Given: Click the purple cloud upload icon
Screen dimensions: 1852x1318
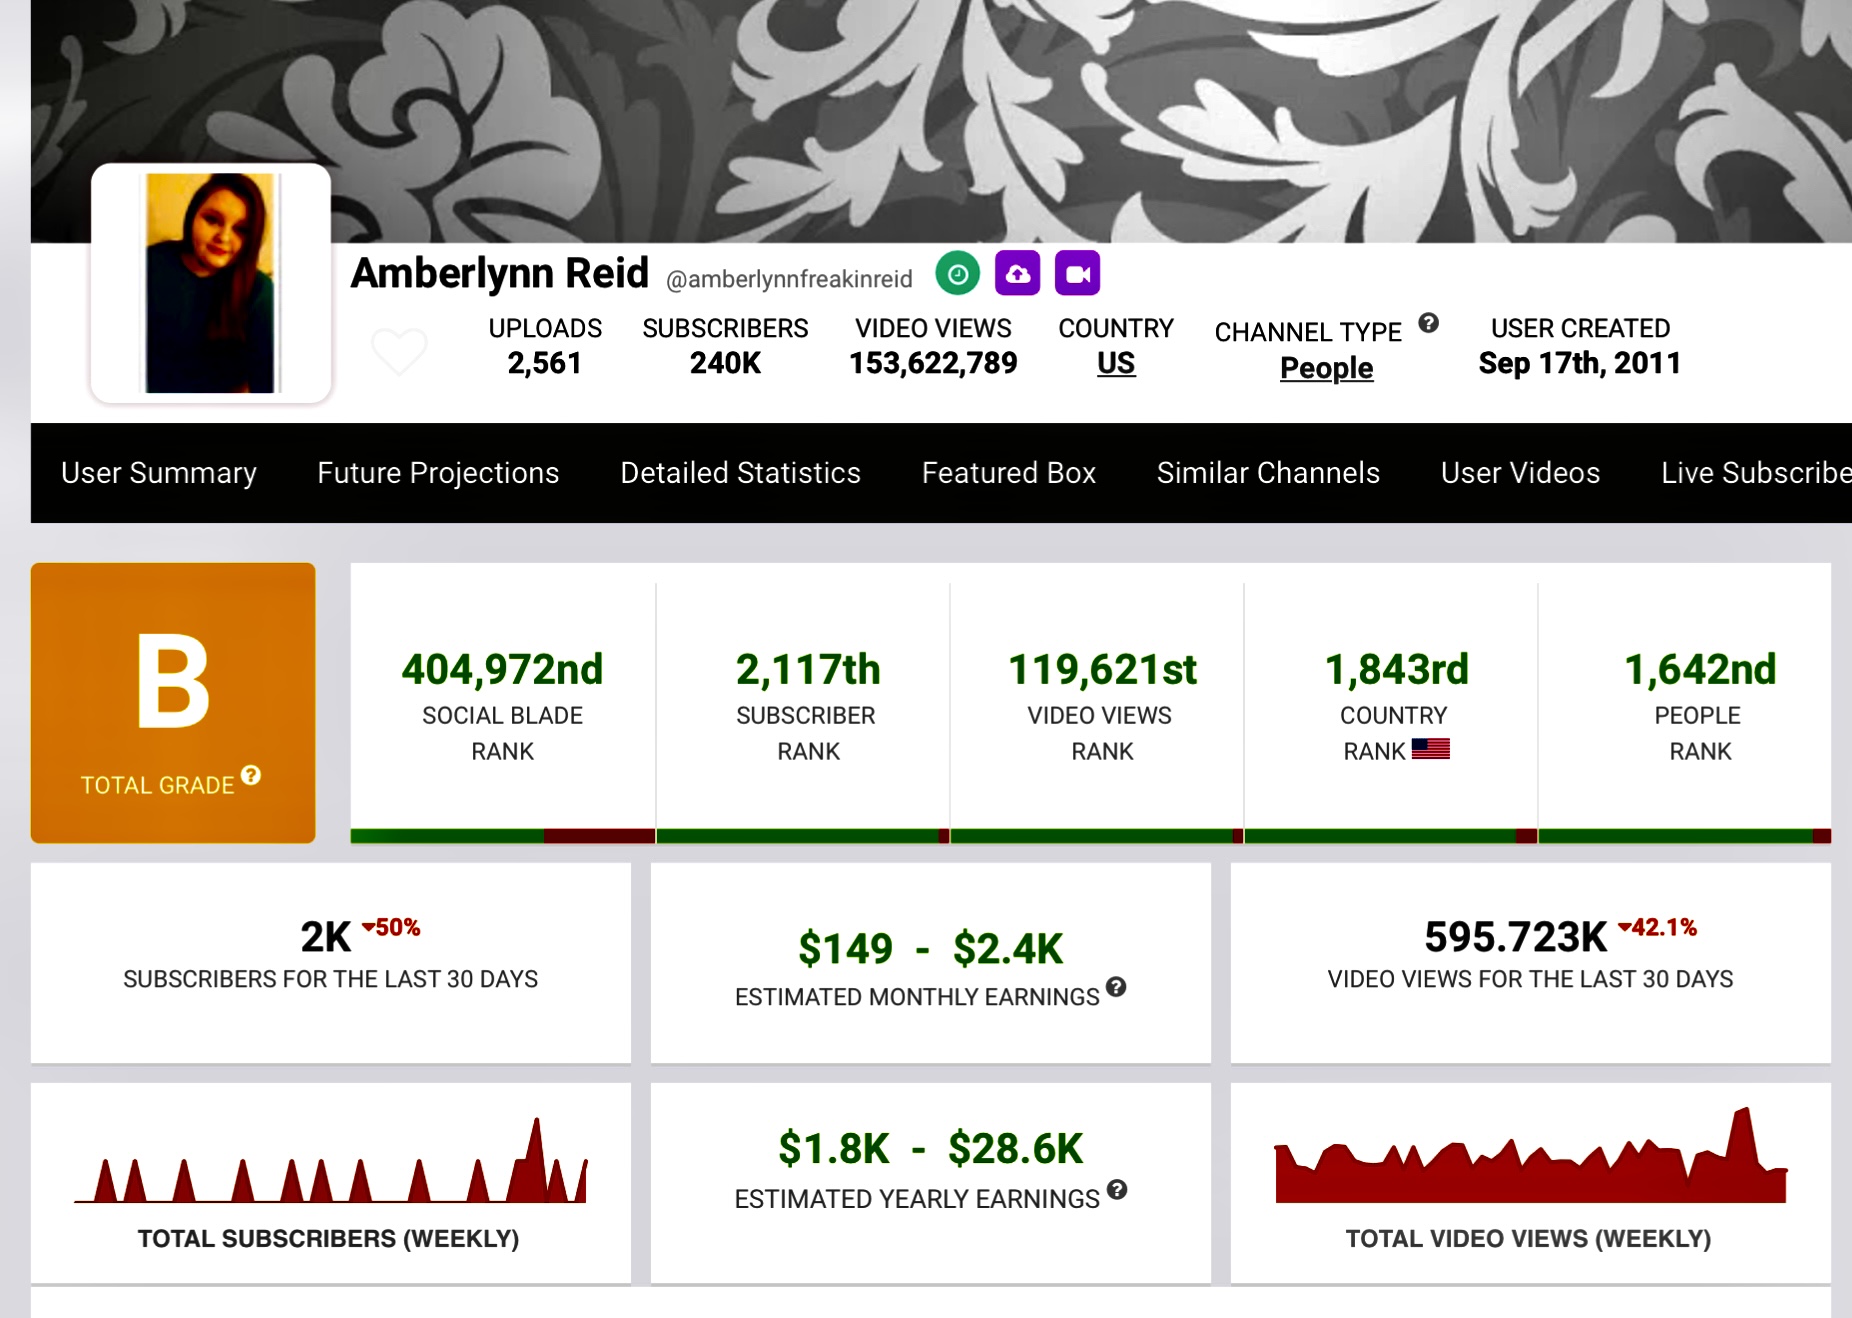Looking at the screenshot, I should pos(1017,273).
